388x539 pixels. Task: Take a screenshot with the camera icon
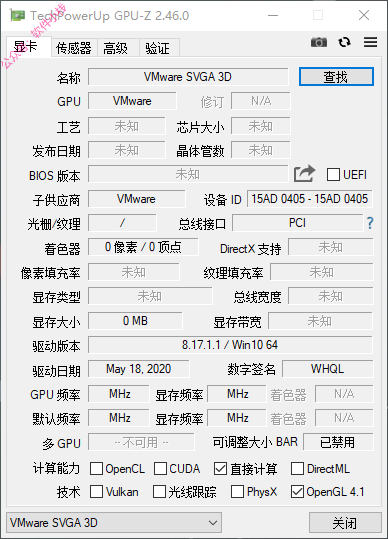point(319,42)
